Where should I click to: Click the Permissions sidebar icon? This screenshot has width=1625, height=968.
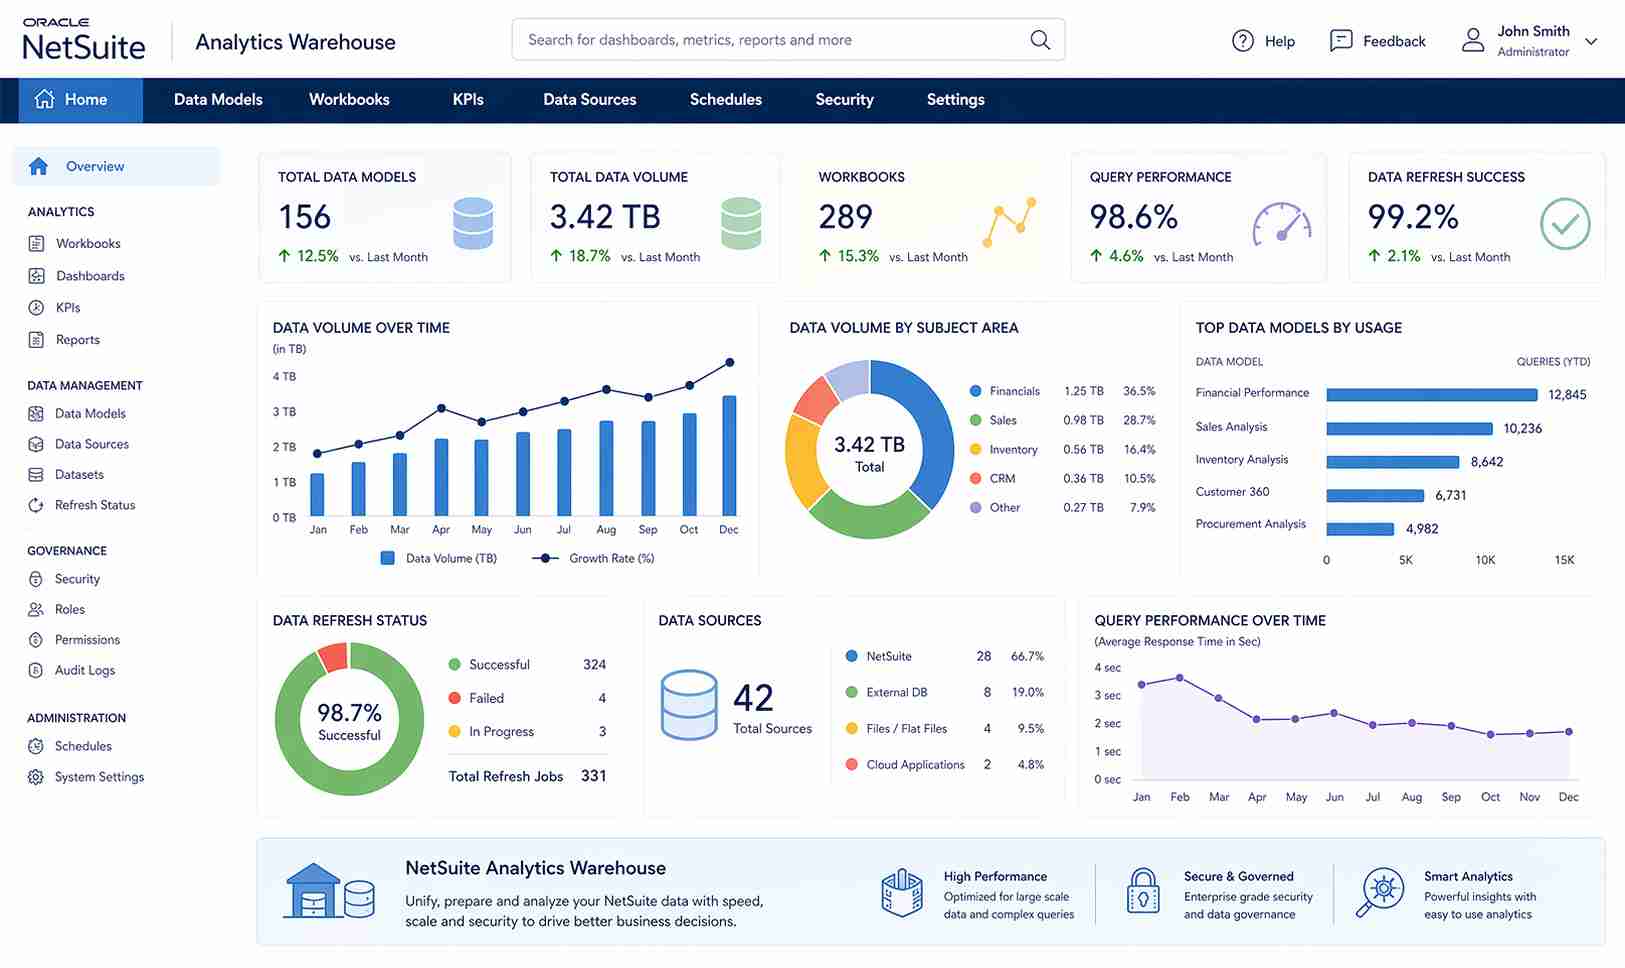click(x=36, y=640)
